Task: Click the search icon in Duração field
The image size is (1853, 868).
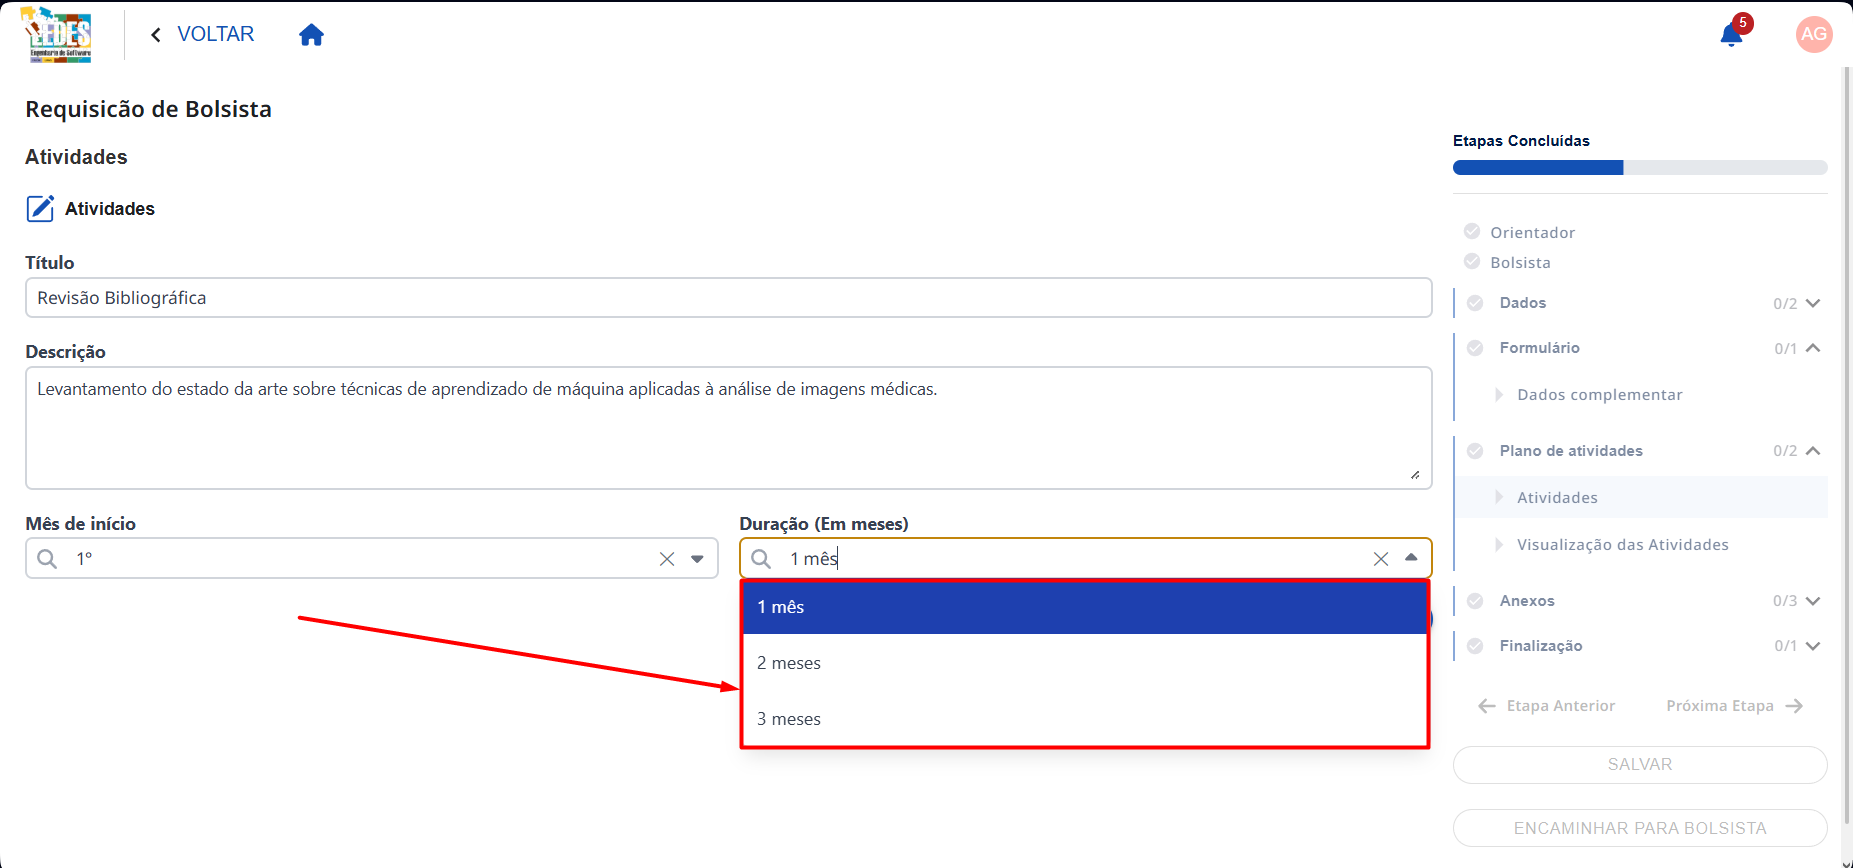Action: pos(761,559)
